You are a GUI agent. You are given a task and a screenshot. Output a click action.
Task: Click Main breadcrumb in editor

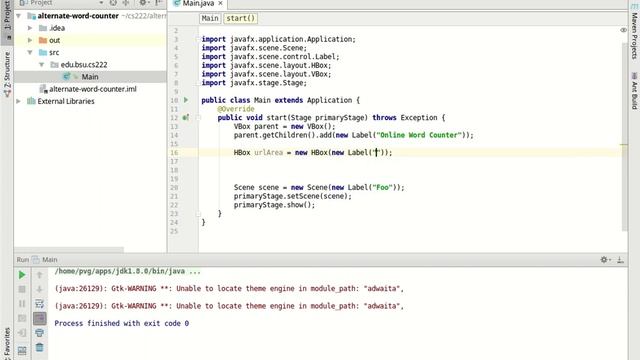tap(210, 18)
